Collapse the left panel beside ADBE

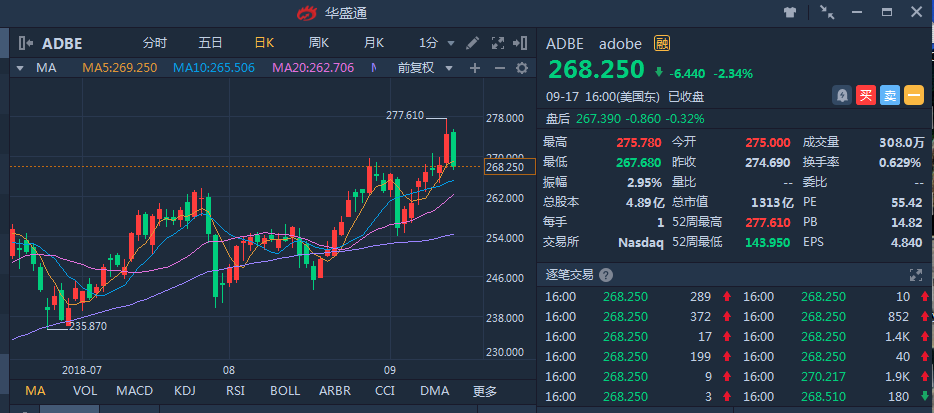26,43
